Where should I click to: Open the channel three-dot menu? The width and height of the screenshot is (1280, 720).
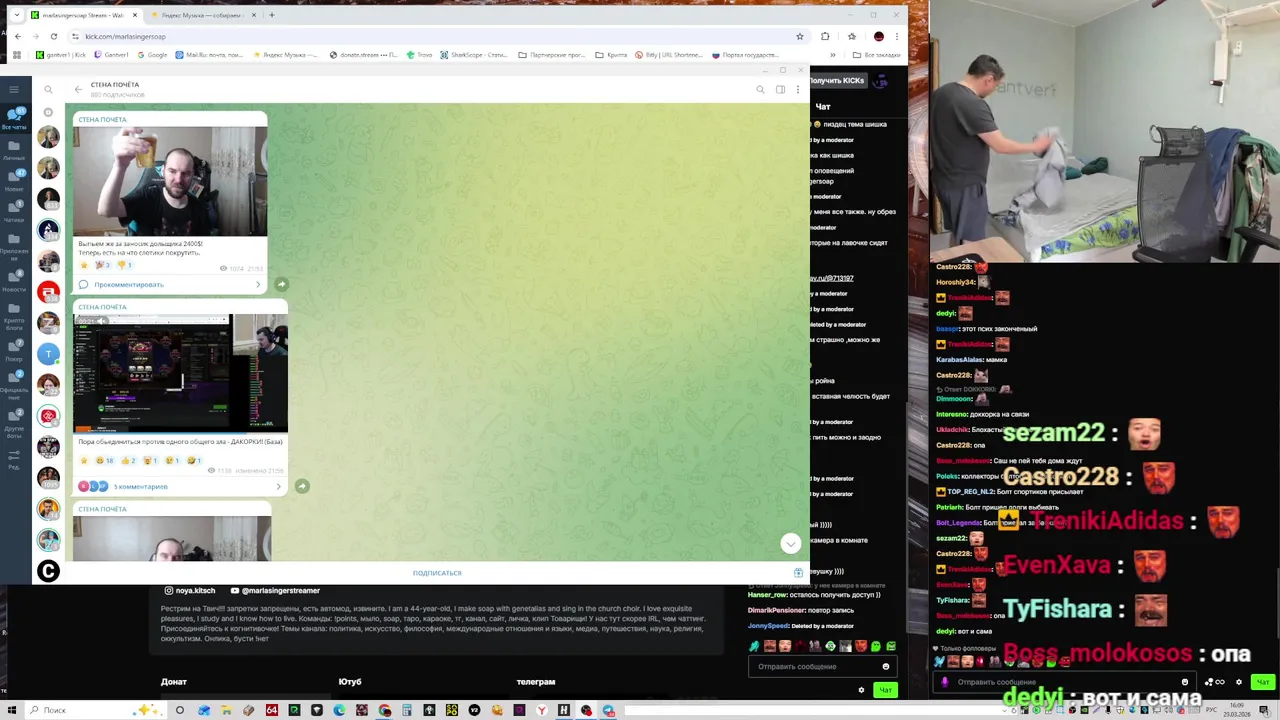point(797,89)
